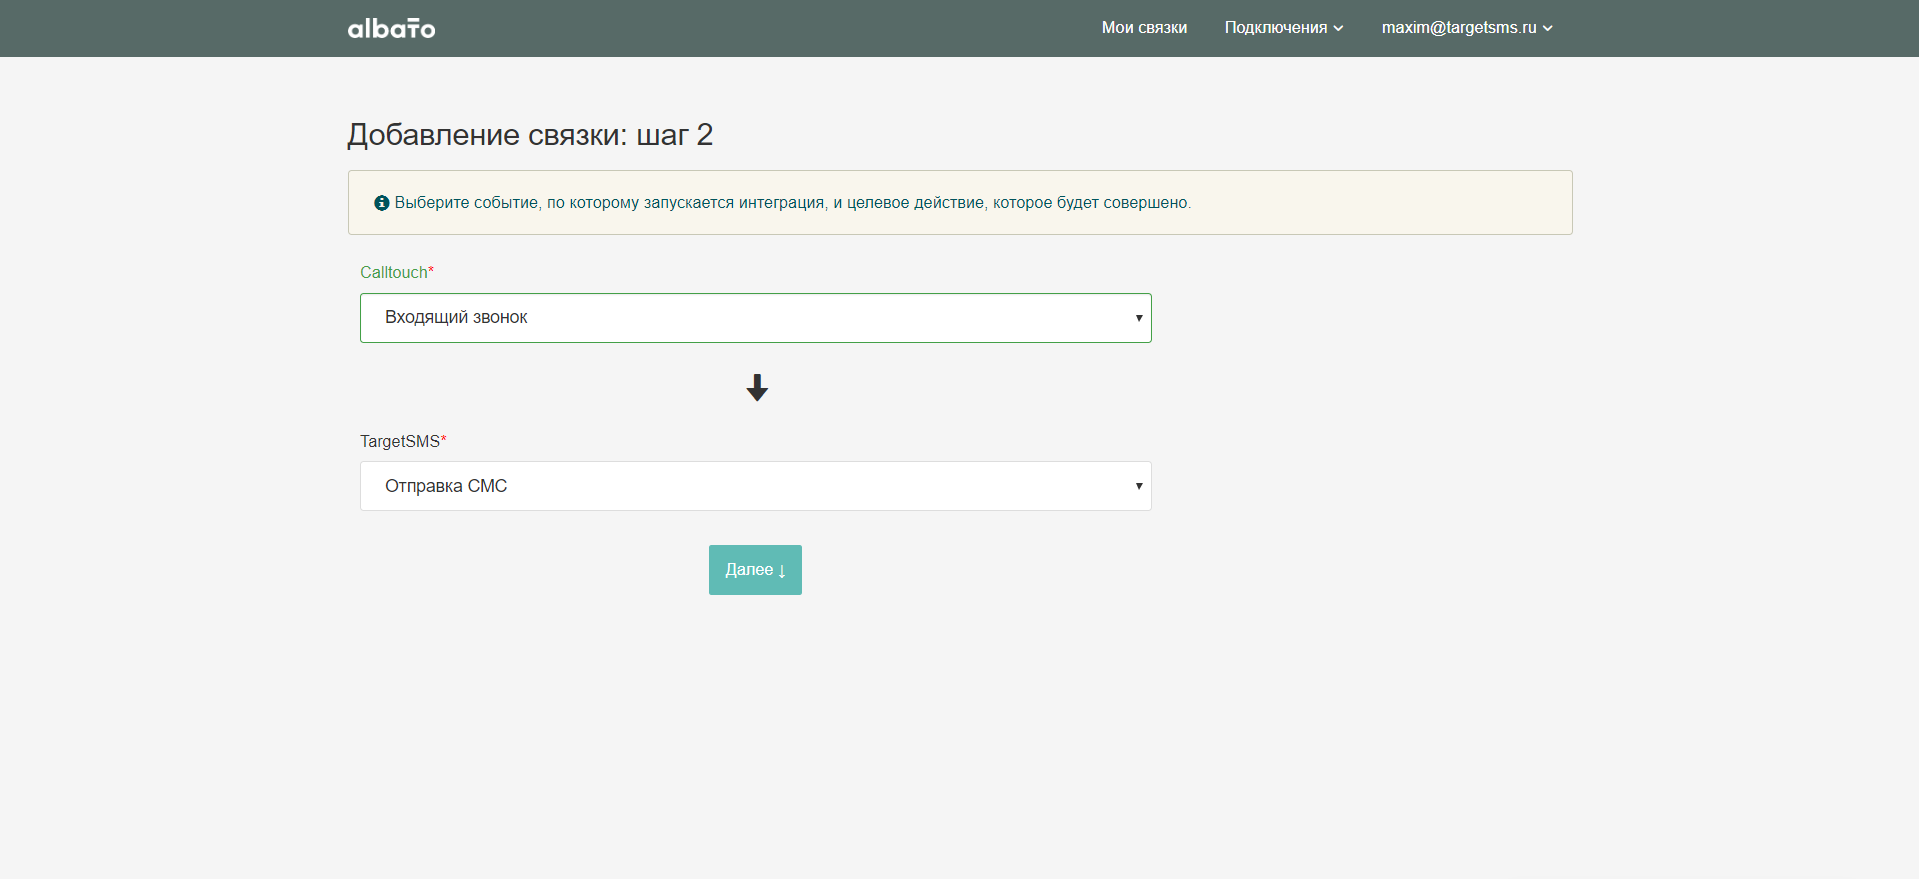Open the TargetSMS action dropdown
Viewport: 1919px width, 879px height.
coord(756,486)
